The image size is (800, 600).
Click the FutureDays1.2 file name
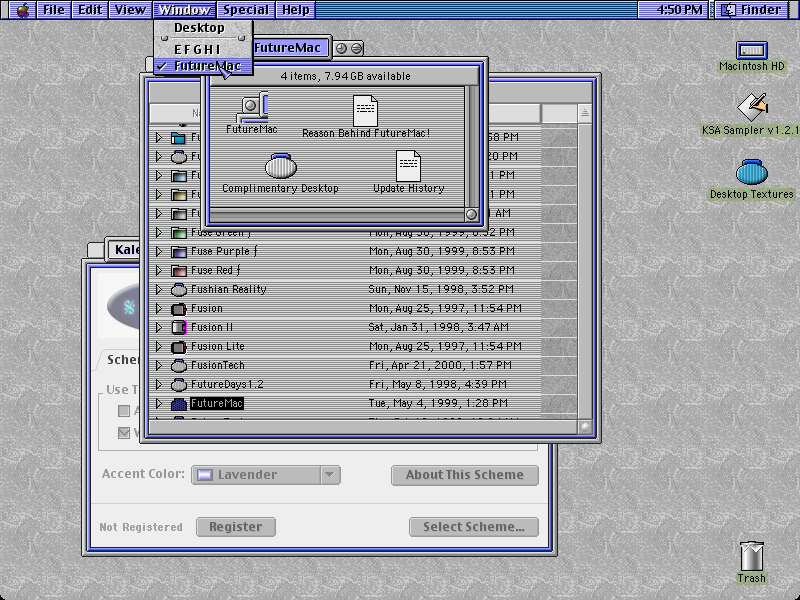tap(227, 384)
